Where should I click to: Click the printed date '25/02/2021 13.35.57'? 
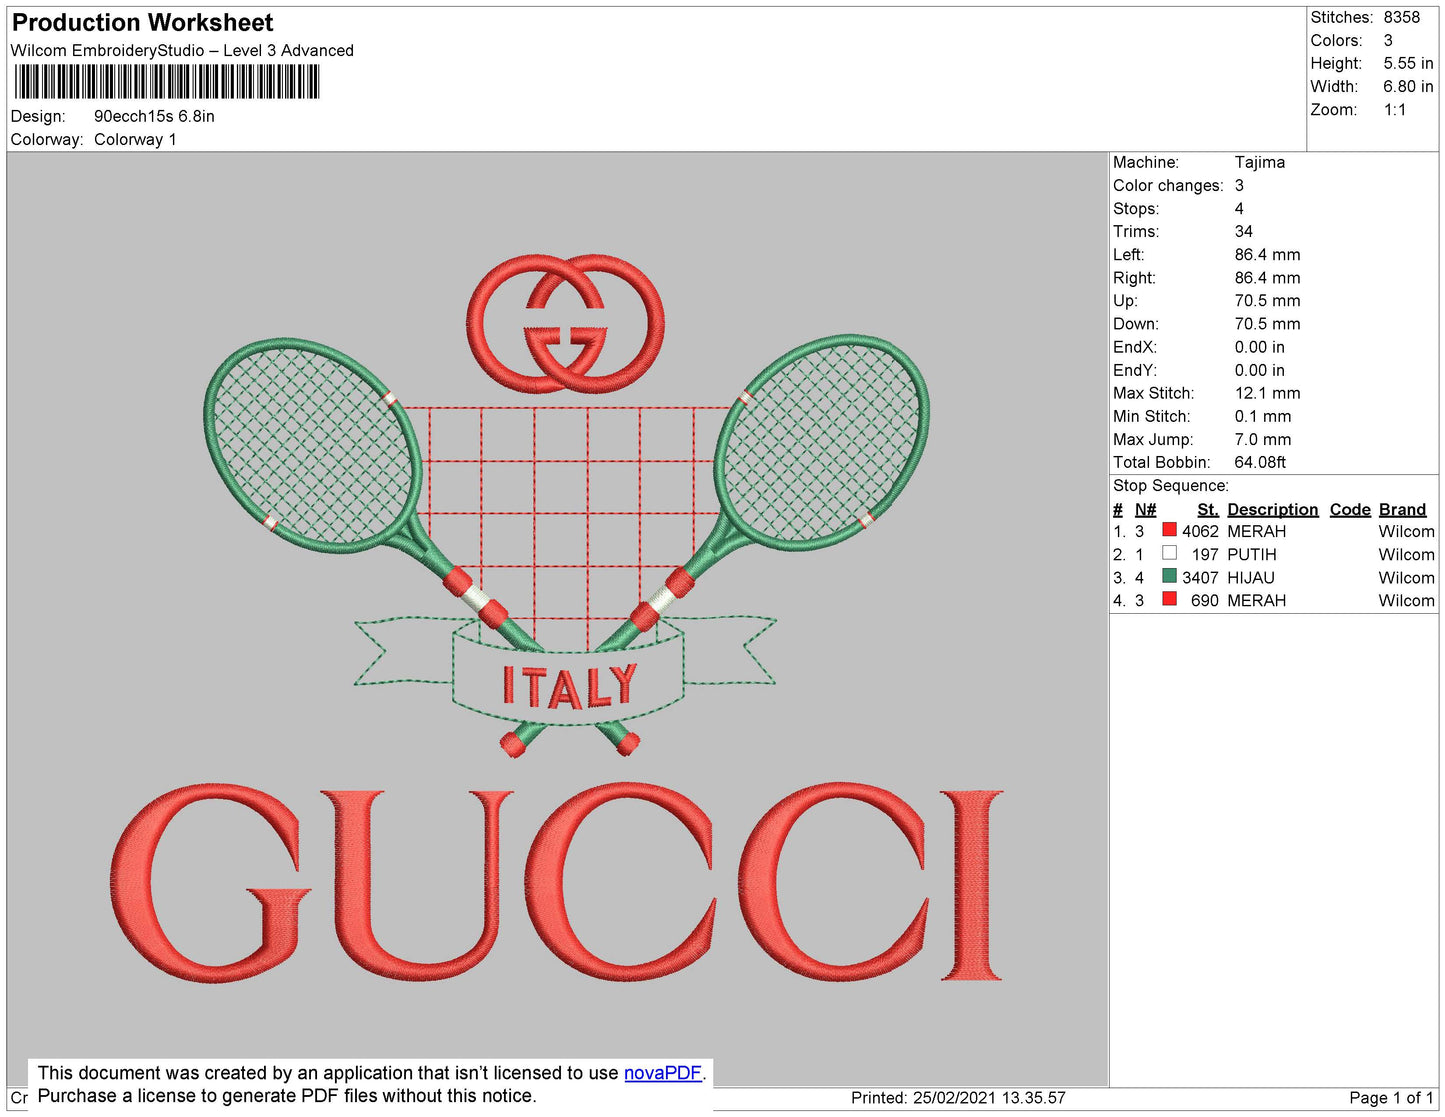tap(989, 1097)
